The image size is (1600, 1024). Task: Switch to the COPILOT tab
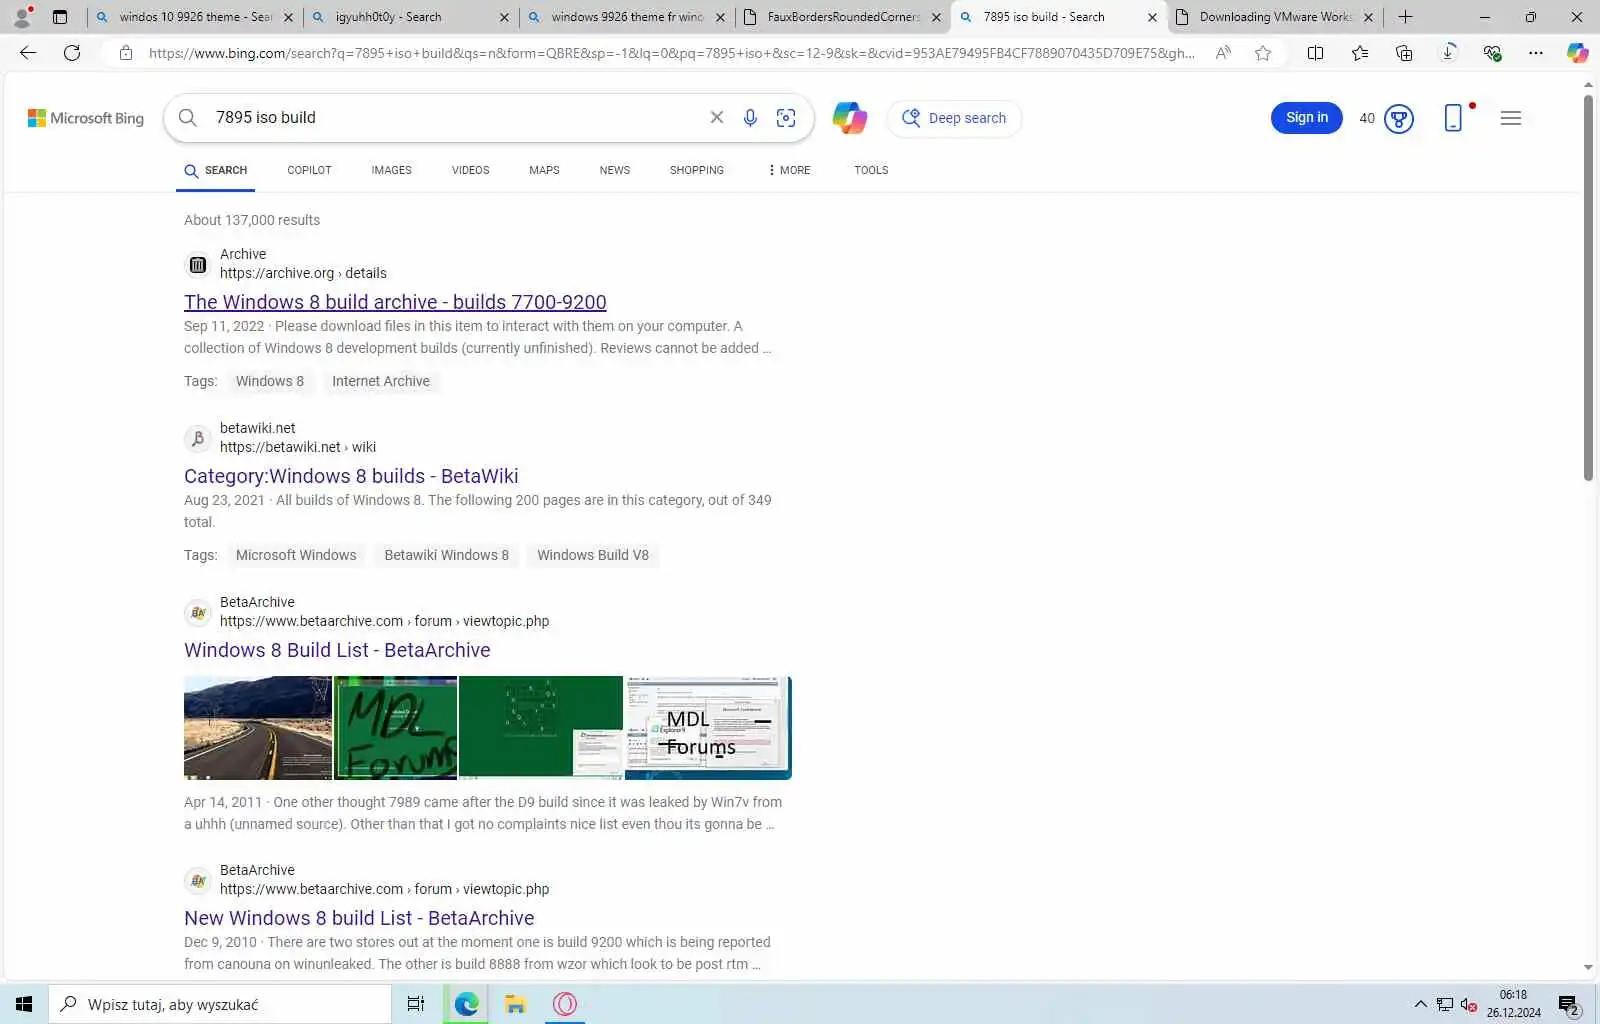[309, 170]
